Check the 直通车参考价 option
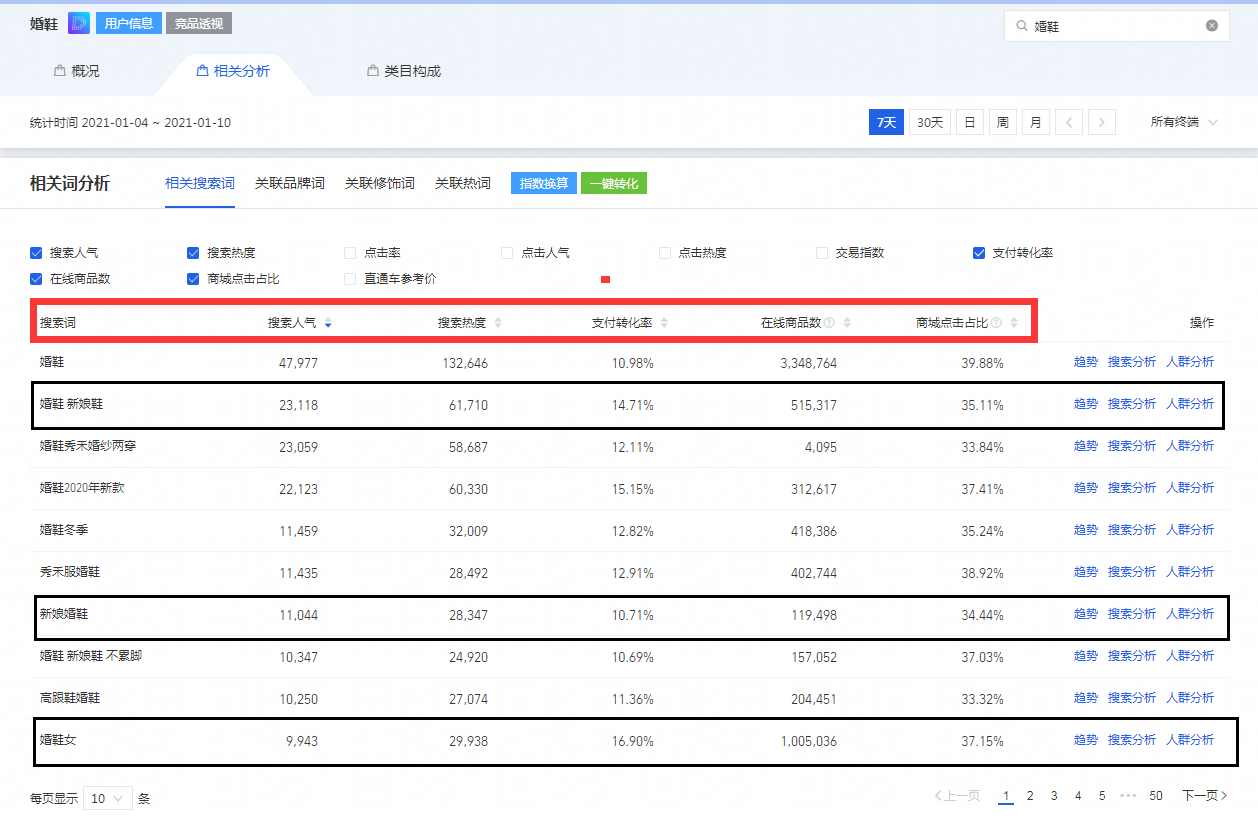1258x818 pixels. 350,279
